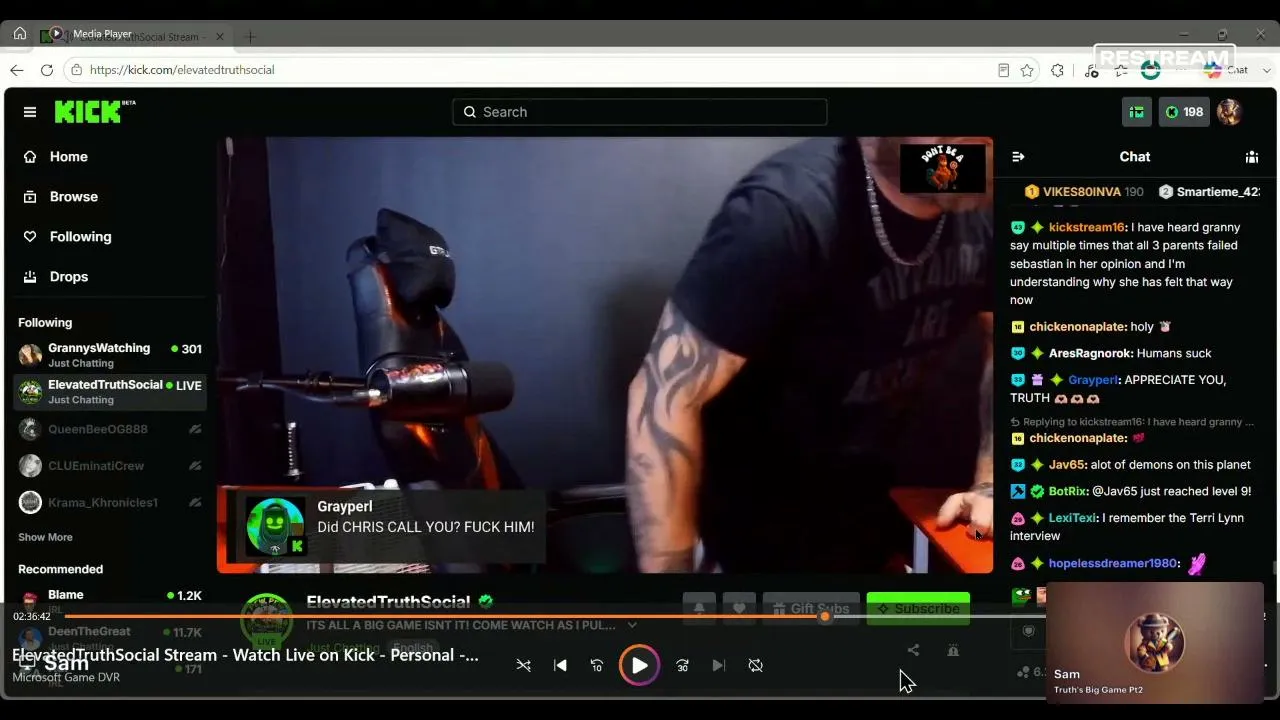The width and height of the screenshot is (1280, 720).
Task: Open the Kick hamburger menu
Action: tap(30, 112)
